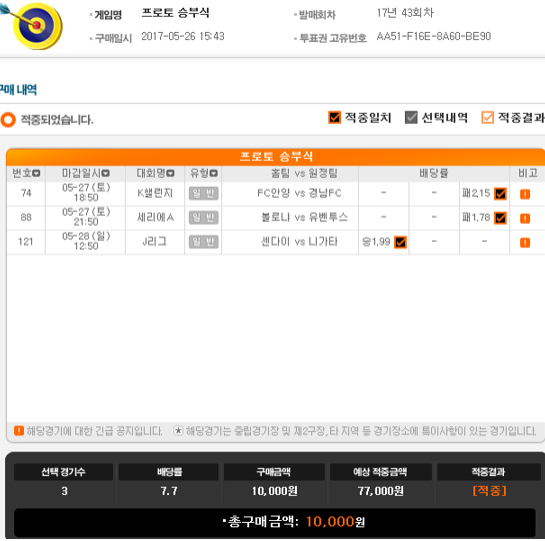Click the urgent notice icon for match 74

coord(525,194)
